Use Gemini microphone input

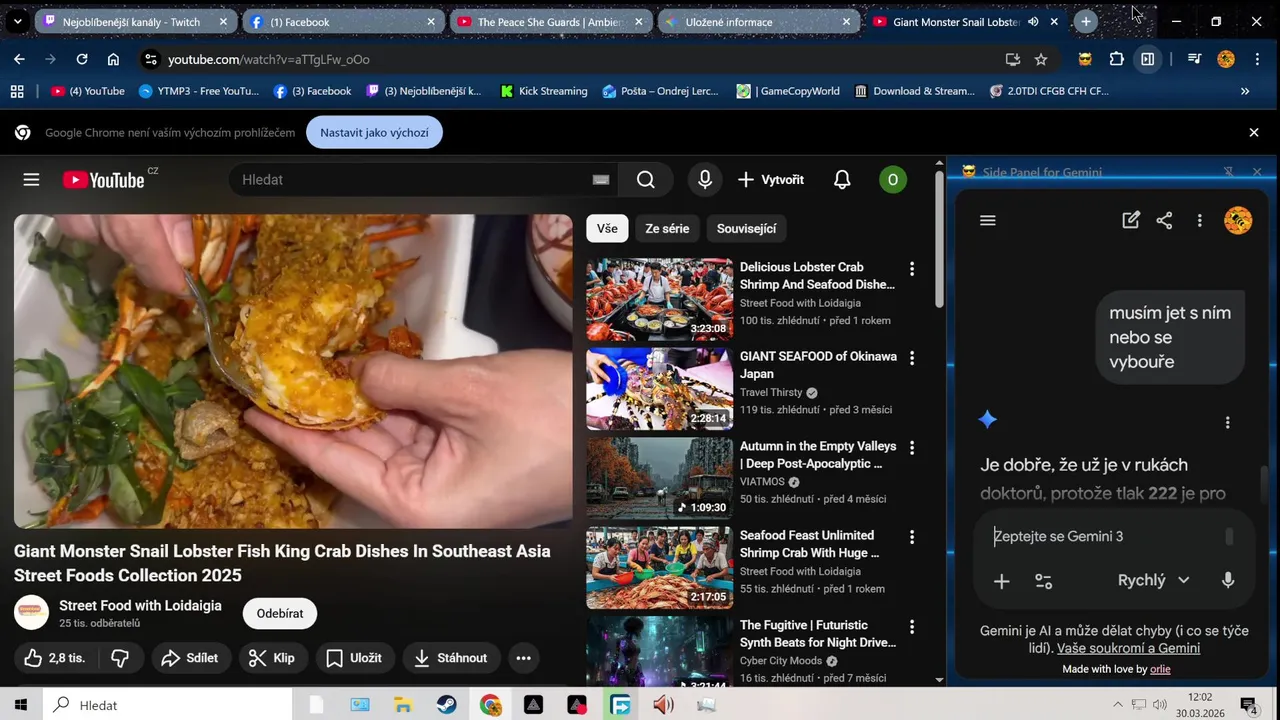[x=1228, y=580]
